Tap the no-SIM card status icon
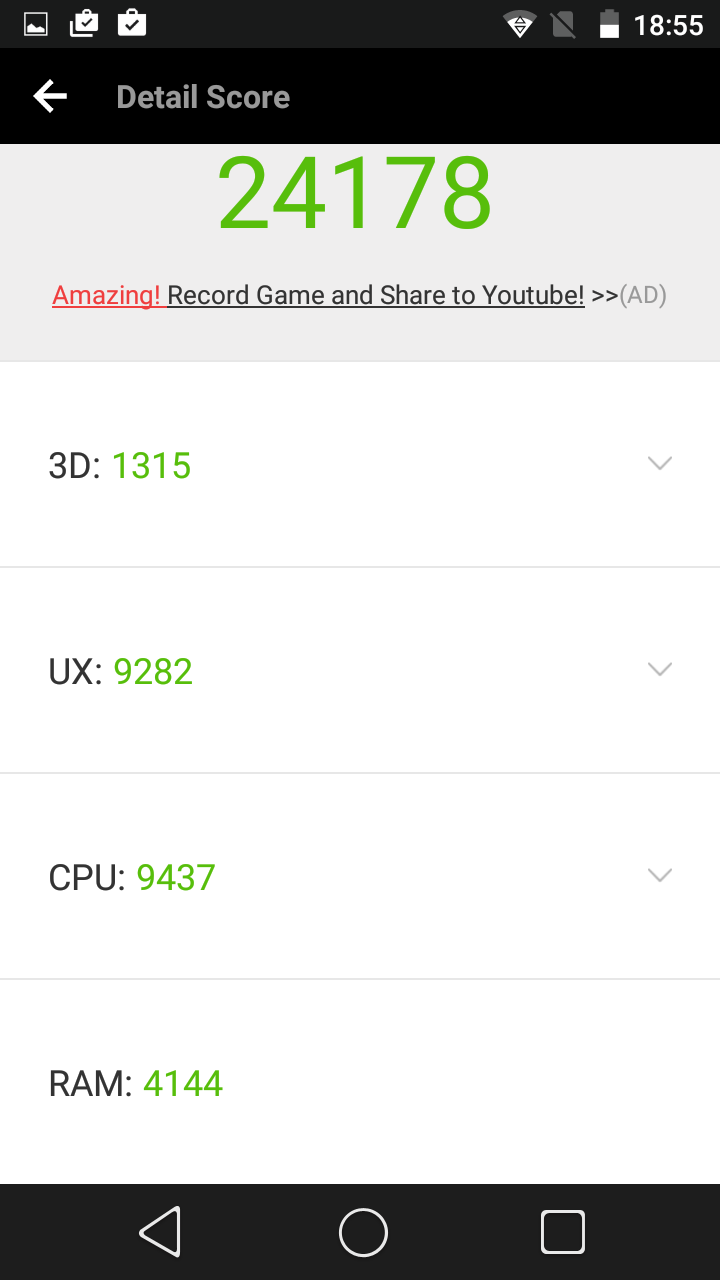This screenshot has height=1280, width=720. pyautogui.click(x=564, y=24)
